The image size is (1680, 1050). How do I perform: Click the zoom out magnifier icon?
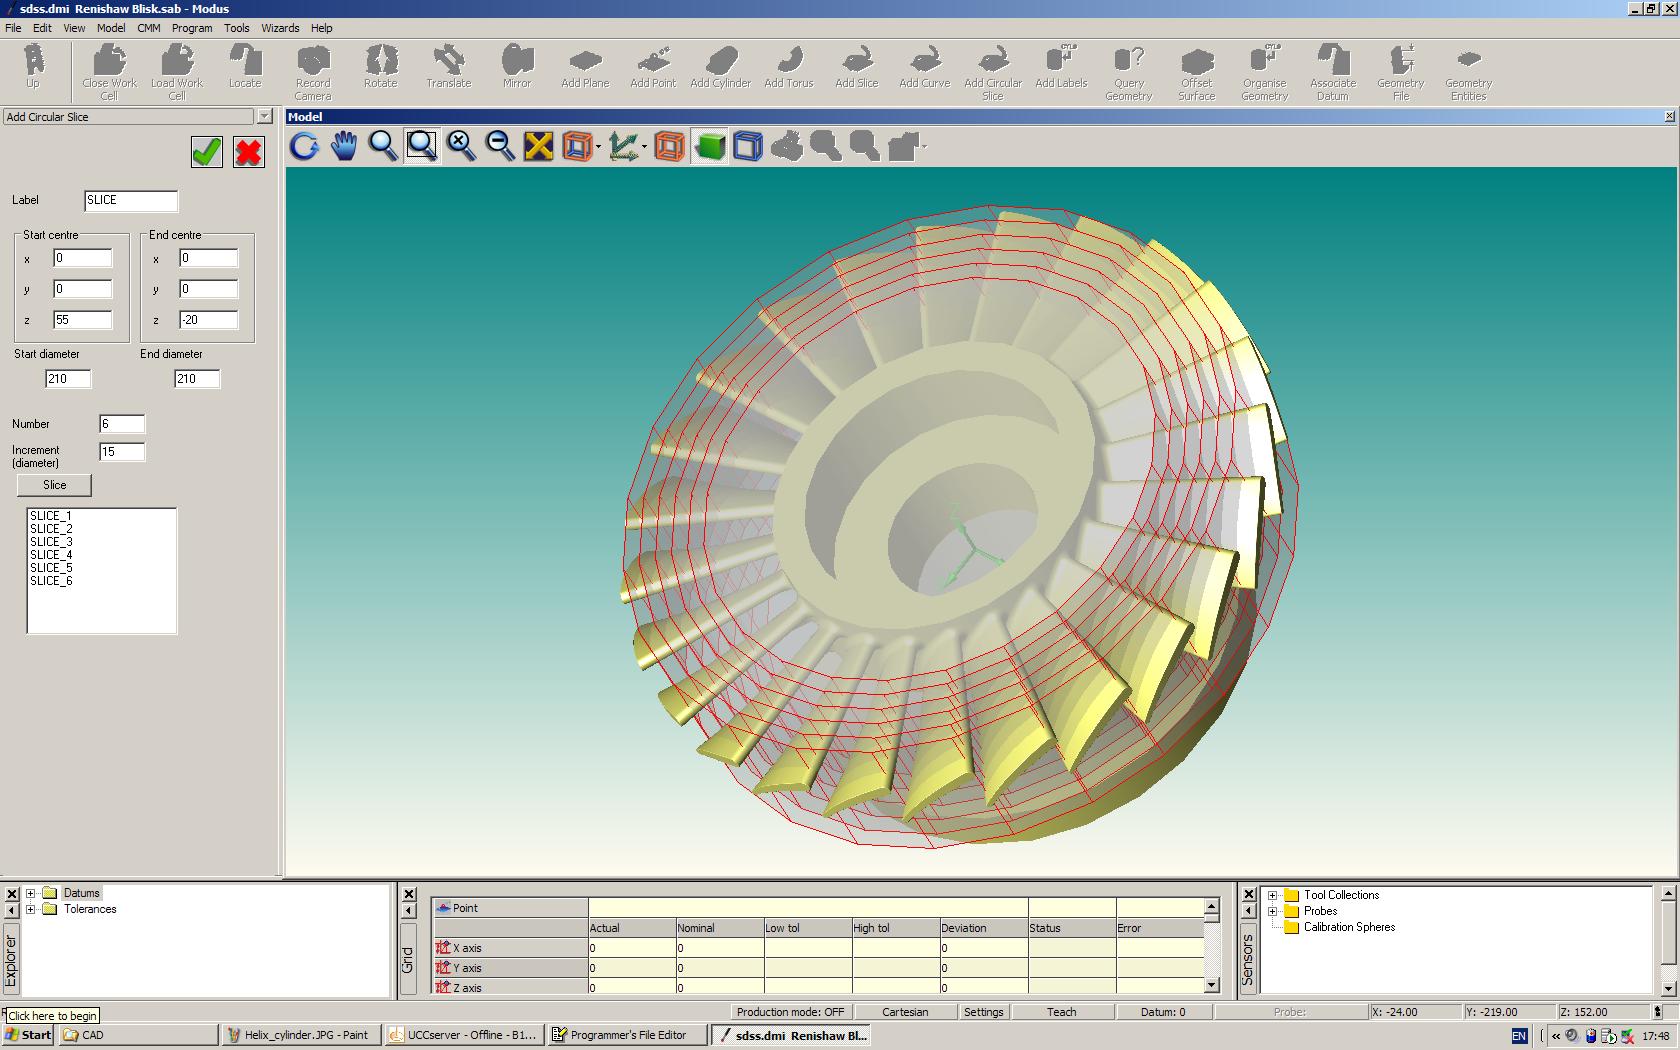pyautogui.click(x=499, y=147)
